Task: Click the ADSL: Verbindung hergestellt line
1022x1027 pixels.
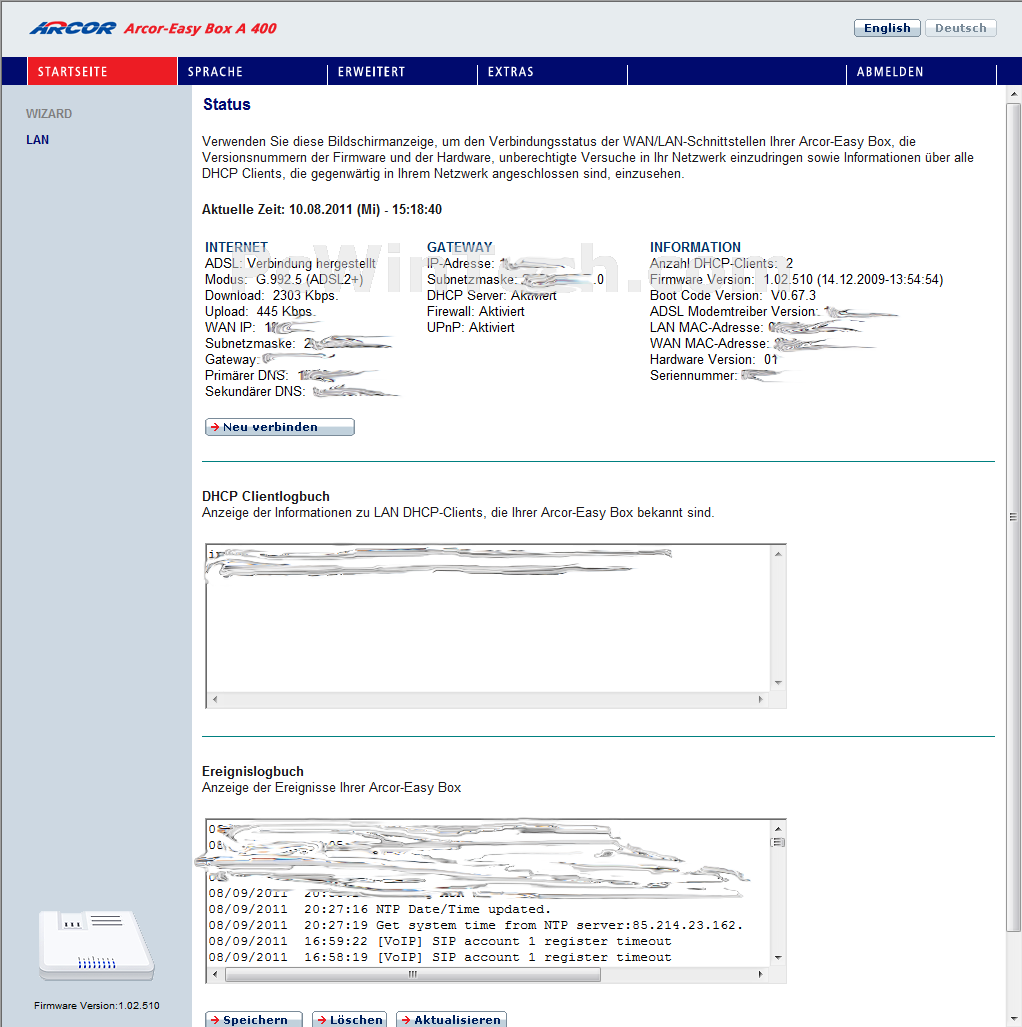Action: click(x=290, y=263)
